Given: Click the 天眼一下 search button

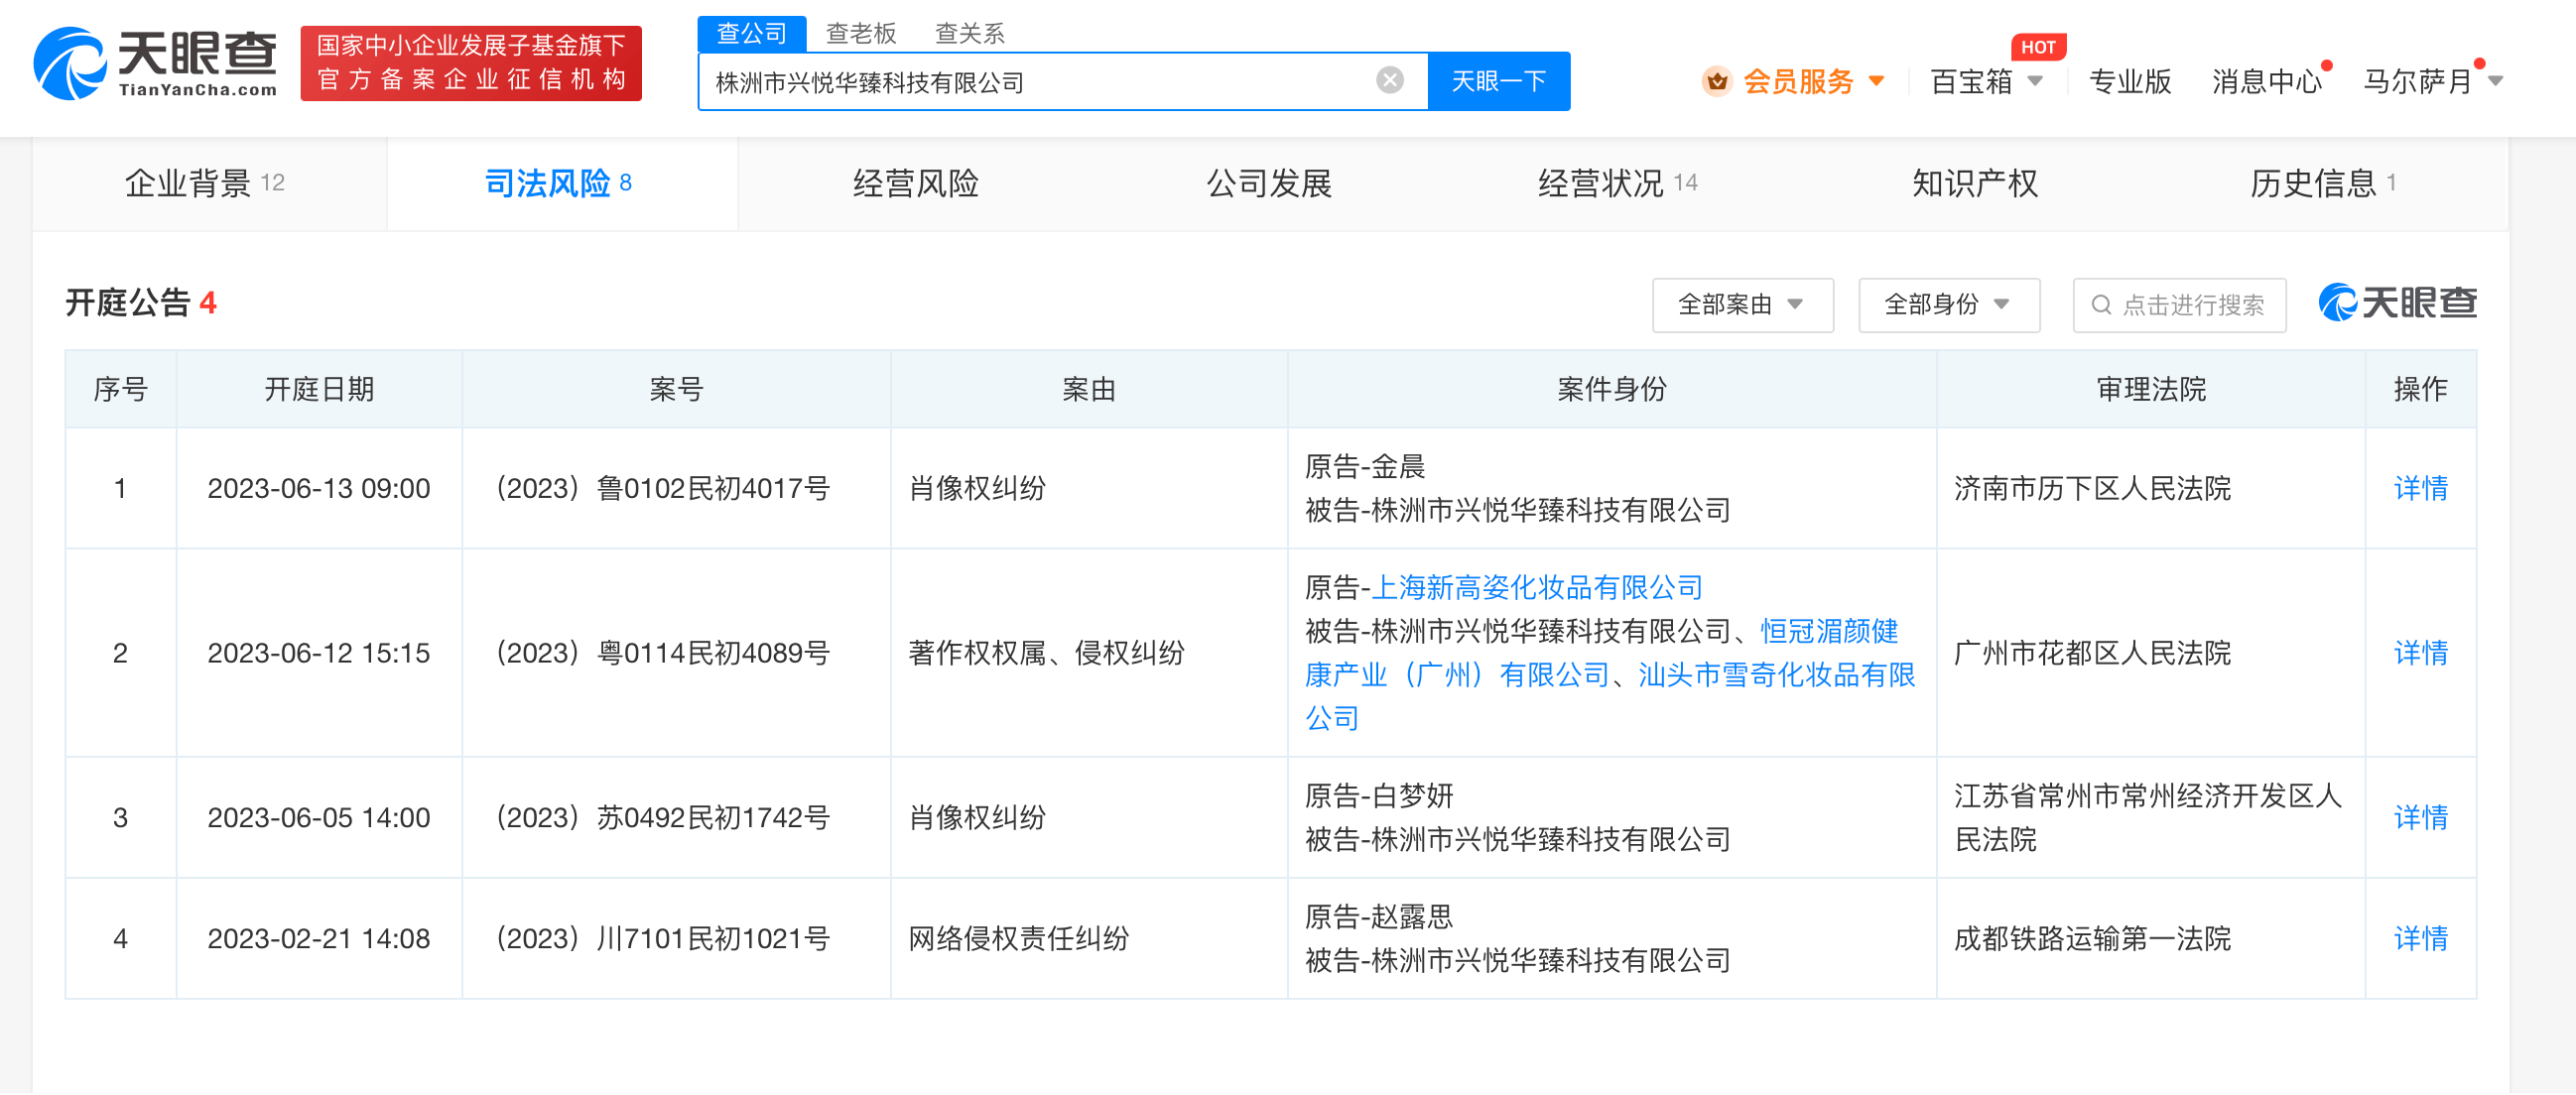Looking at the screenshot, I should coord(1498,81).
